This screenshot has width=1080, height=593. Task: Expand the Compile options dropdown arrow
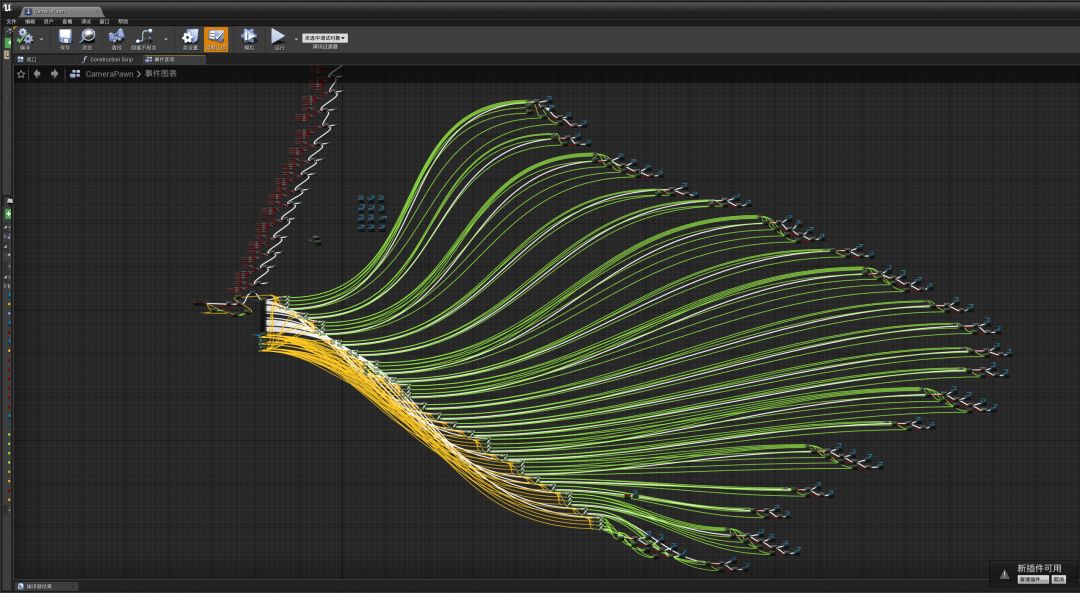tap(41, 39)
